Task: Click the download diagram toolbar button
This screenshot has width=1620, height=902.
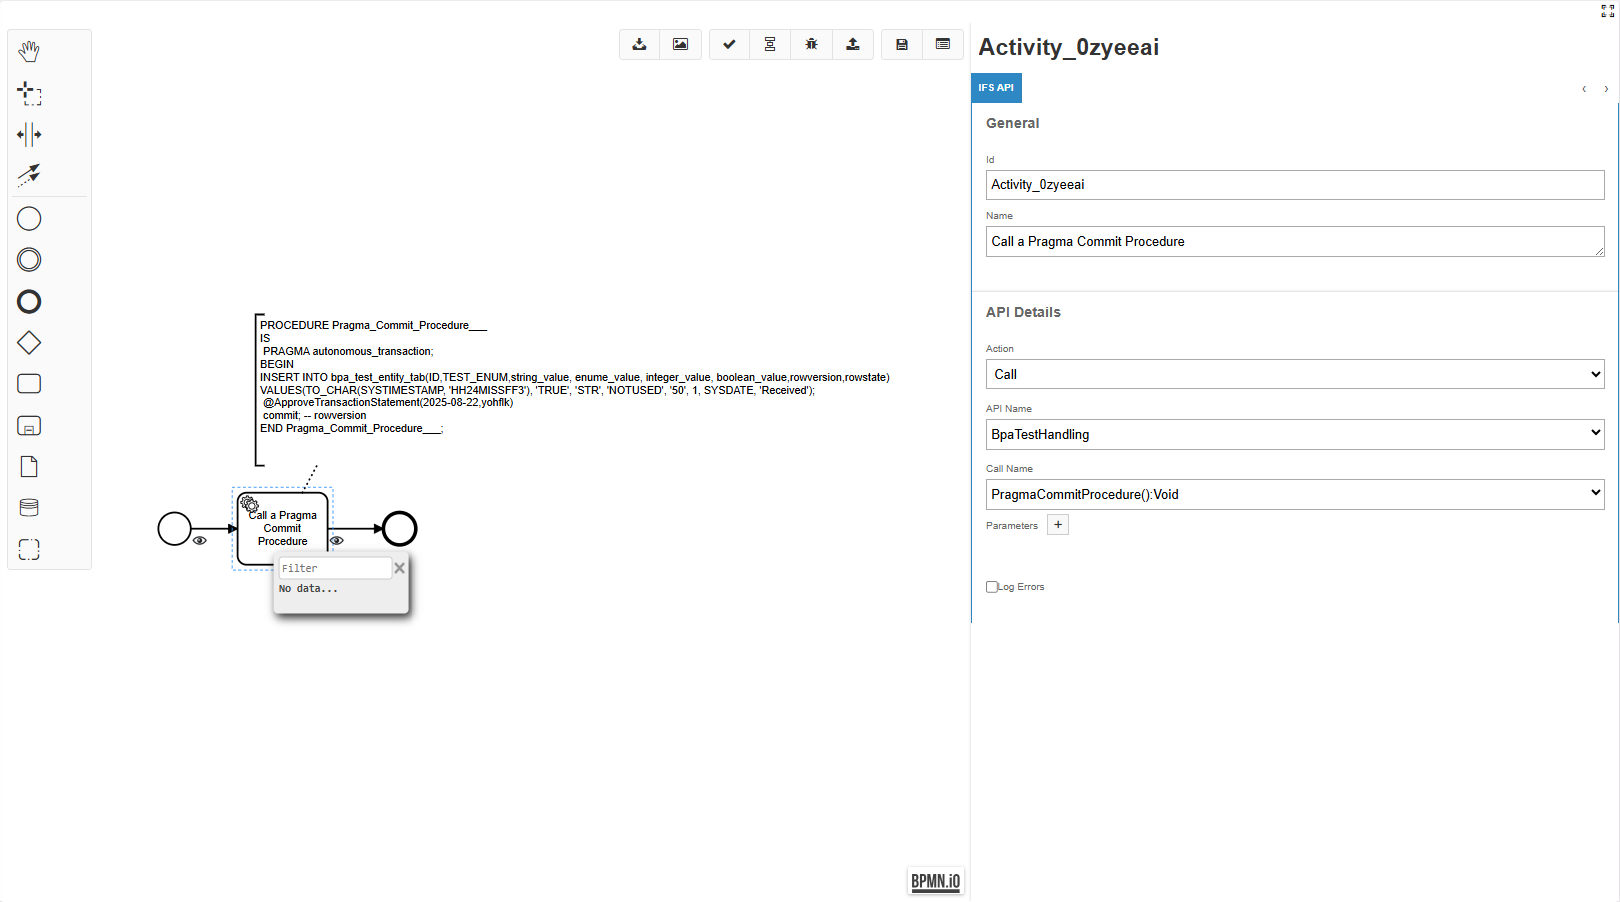Action: click(639, 44)
